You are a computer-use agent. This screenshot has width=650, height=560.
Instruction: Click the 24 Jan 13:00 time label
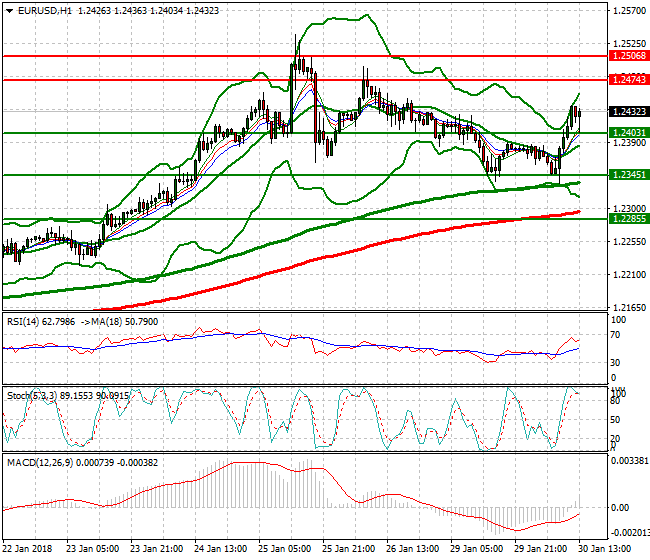pyautogui.click(x=218, y=549)
